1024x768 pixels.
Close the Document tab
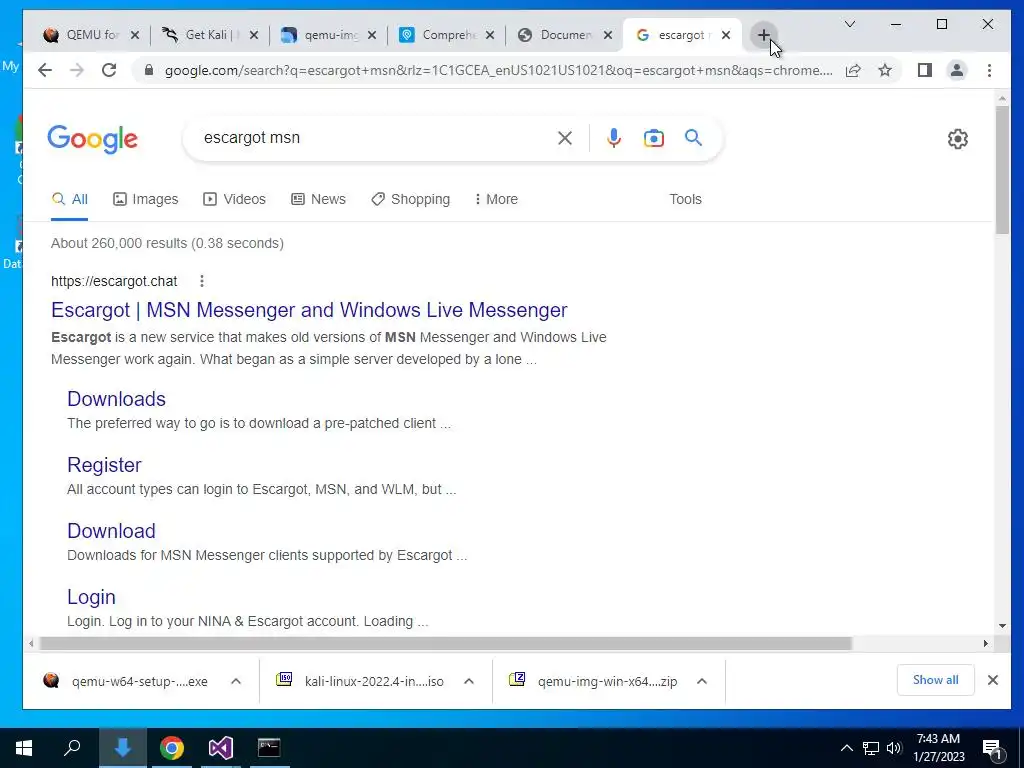608,35
